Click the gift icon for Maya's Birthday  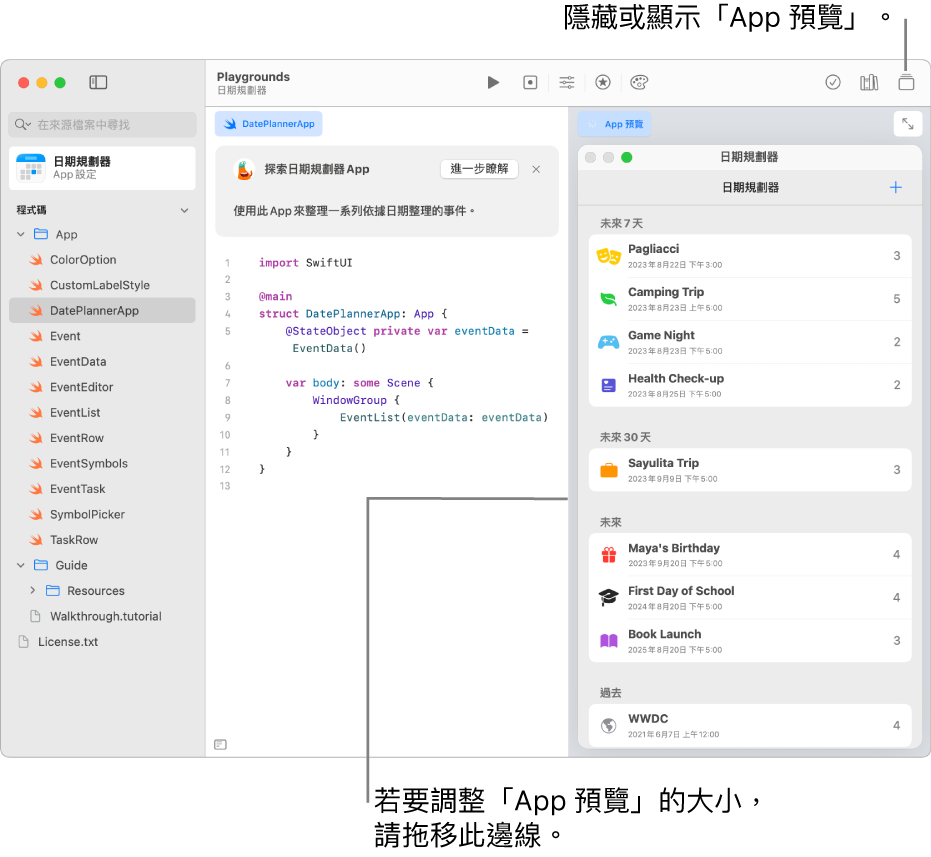coord(609,555)
